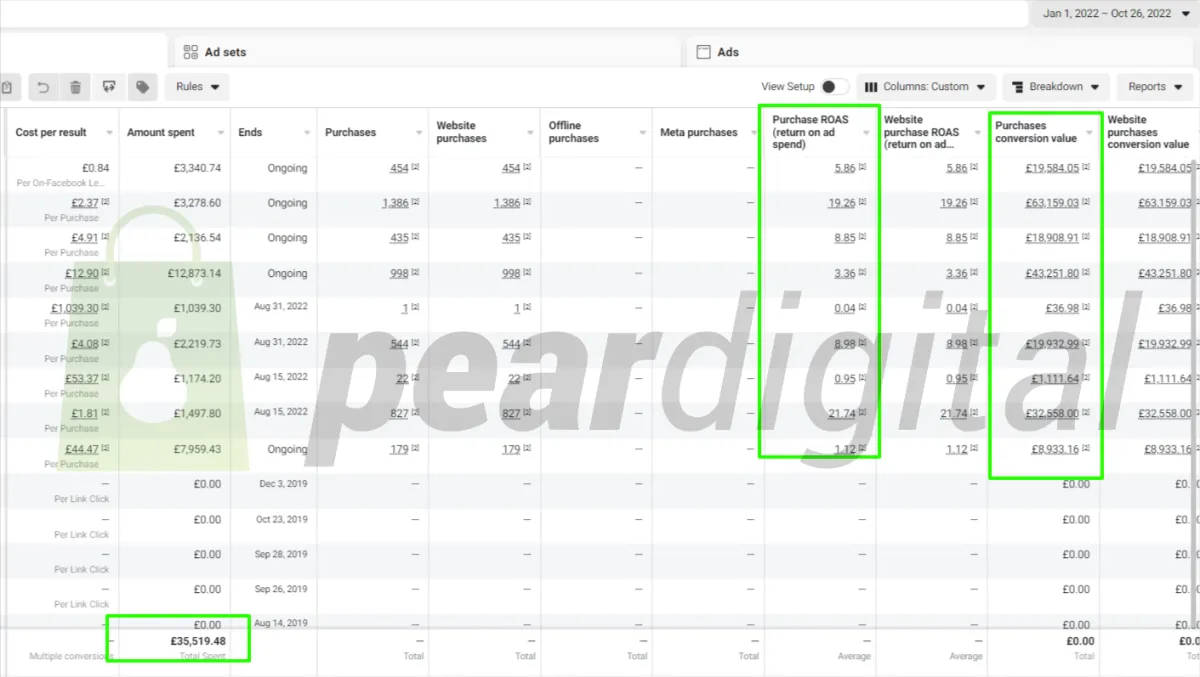The width and height of the screenshot is (1200, 677).
Task: Click 998 in the Purchases column
Action: (398, 273)
